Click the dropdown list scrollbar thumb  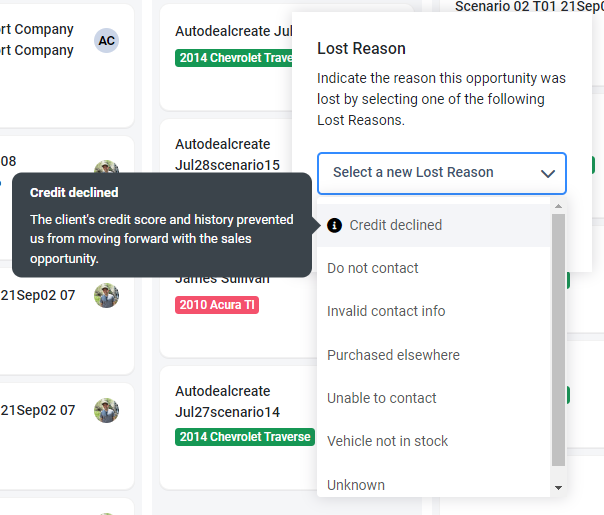click(558, 340)
